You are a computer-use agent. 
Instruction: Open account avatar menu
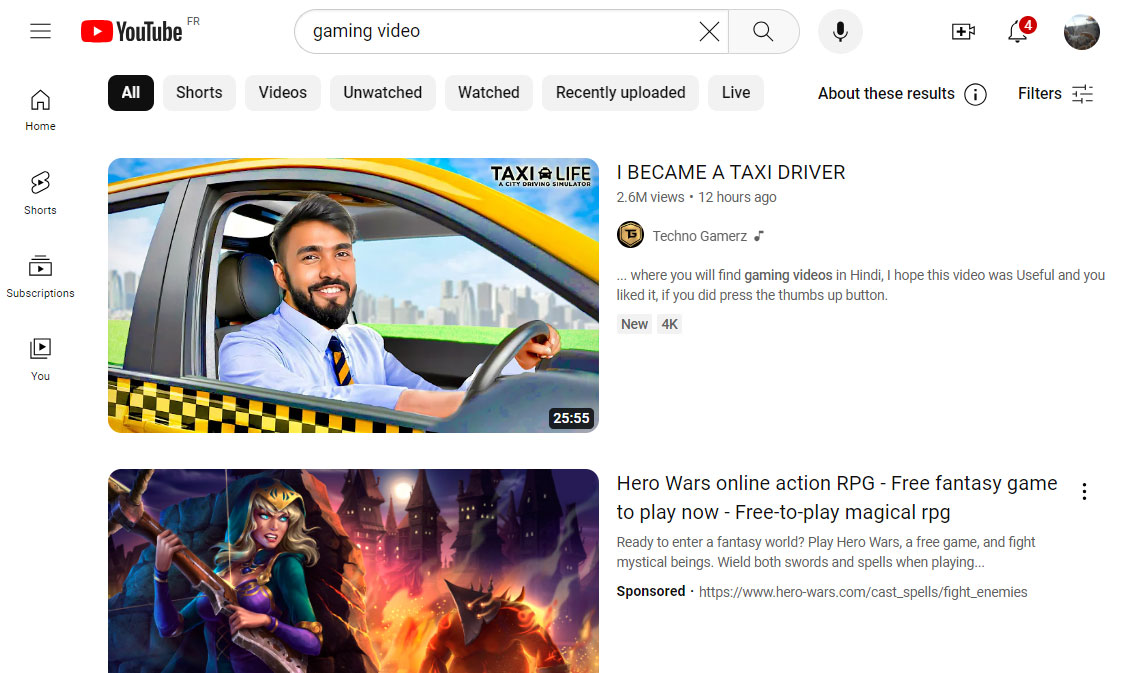point(1081,32)
